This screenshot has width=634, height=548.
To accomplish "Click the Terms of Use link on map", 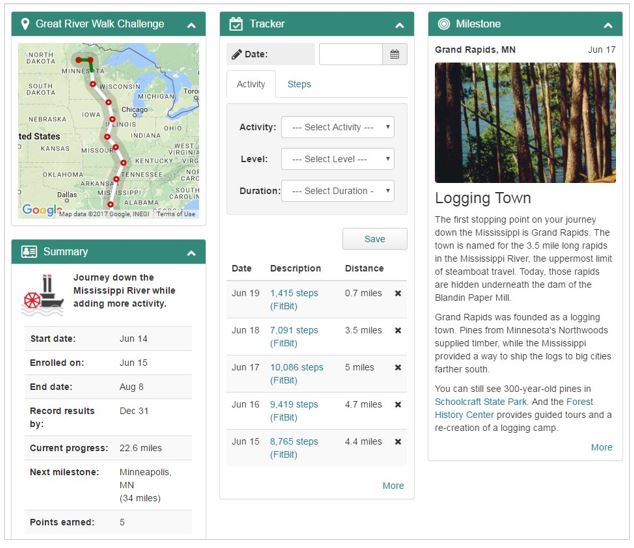I will click(176, 214).
